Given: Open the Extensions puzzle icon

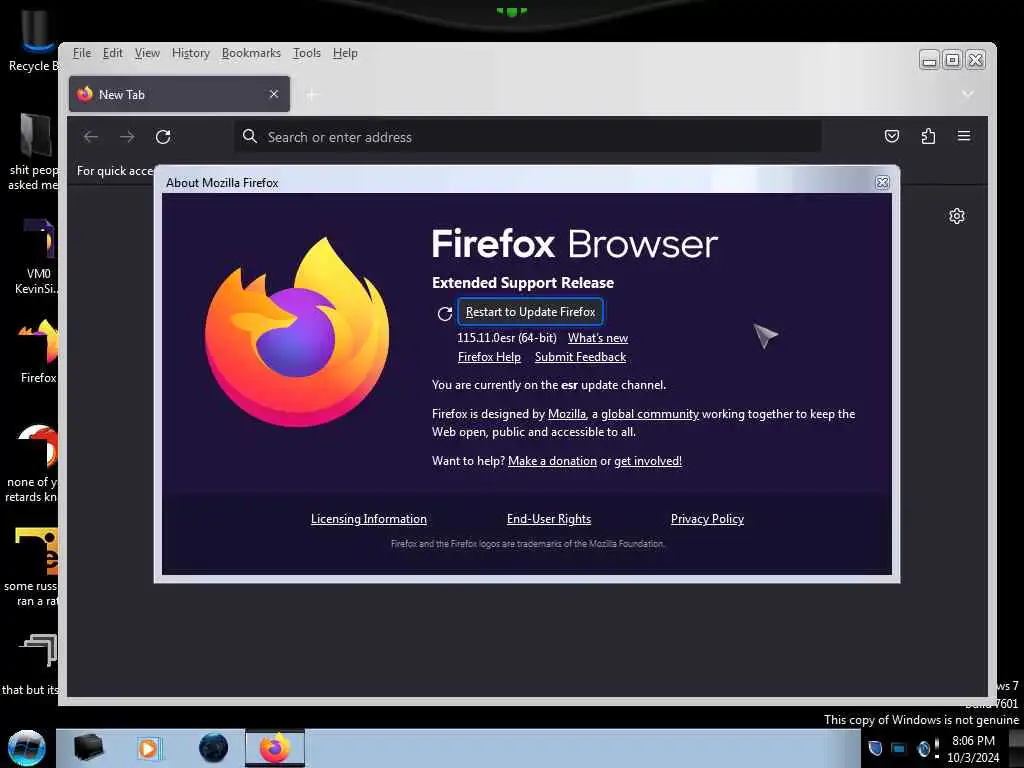Looking at the screenshot, I should pyautogui.click(x=928, y=136).
